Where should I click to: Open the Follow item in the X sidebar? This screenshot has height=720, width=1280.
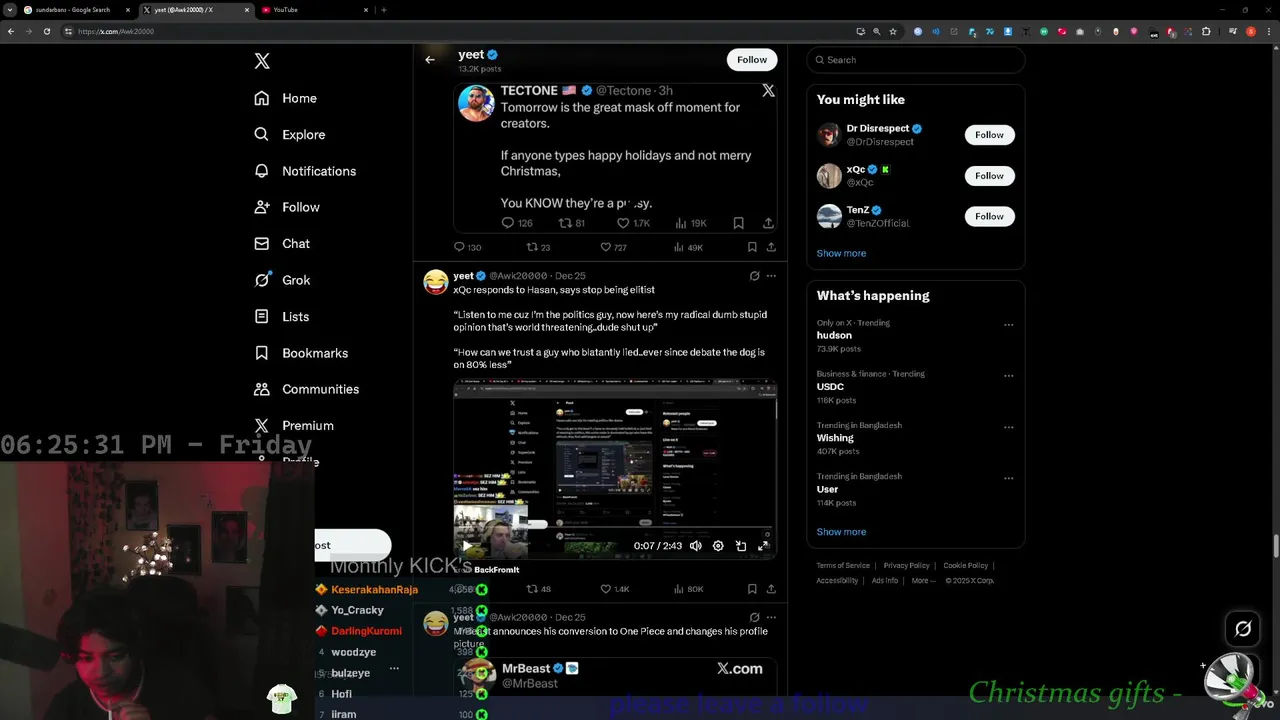[x=287, y=207]
